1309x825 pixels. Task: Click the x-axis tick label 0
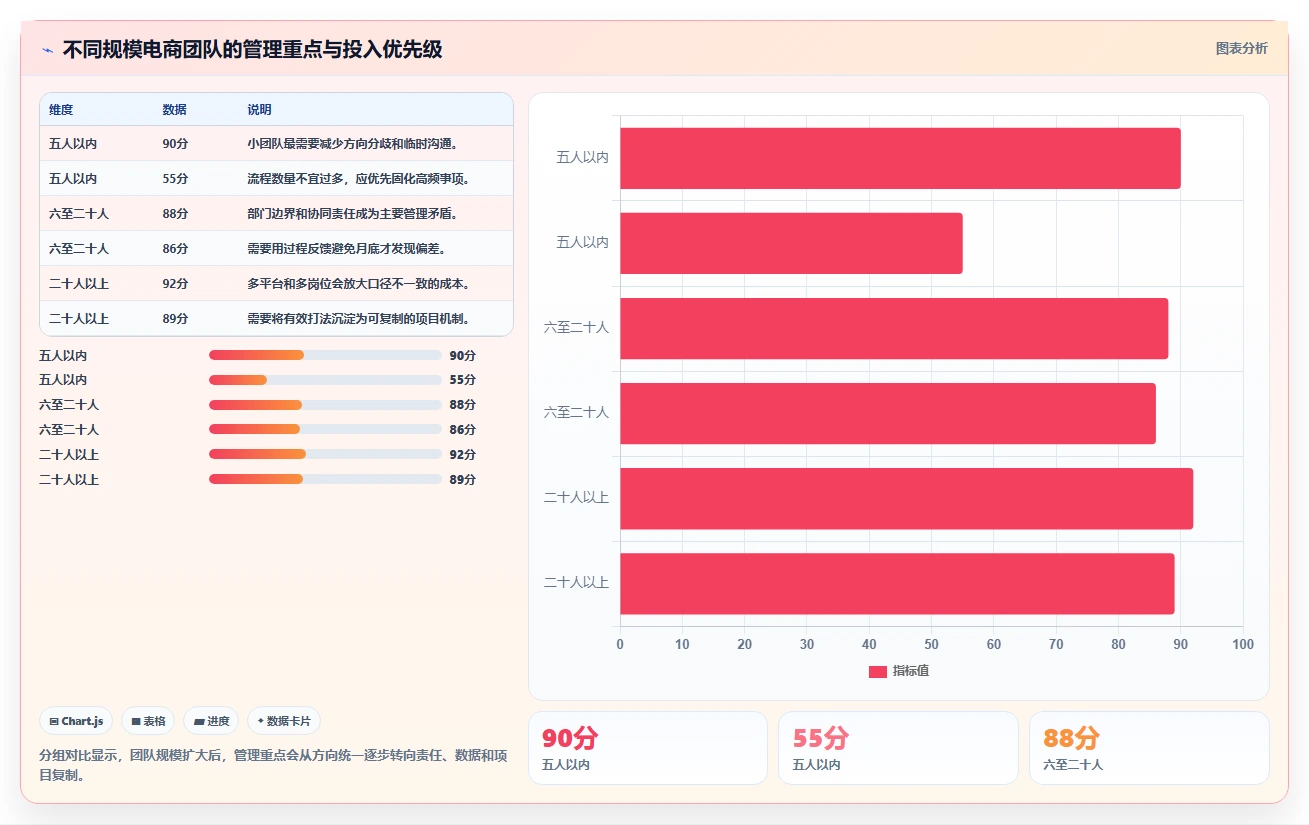pos(620,645)
